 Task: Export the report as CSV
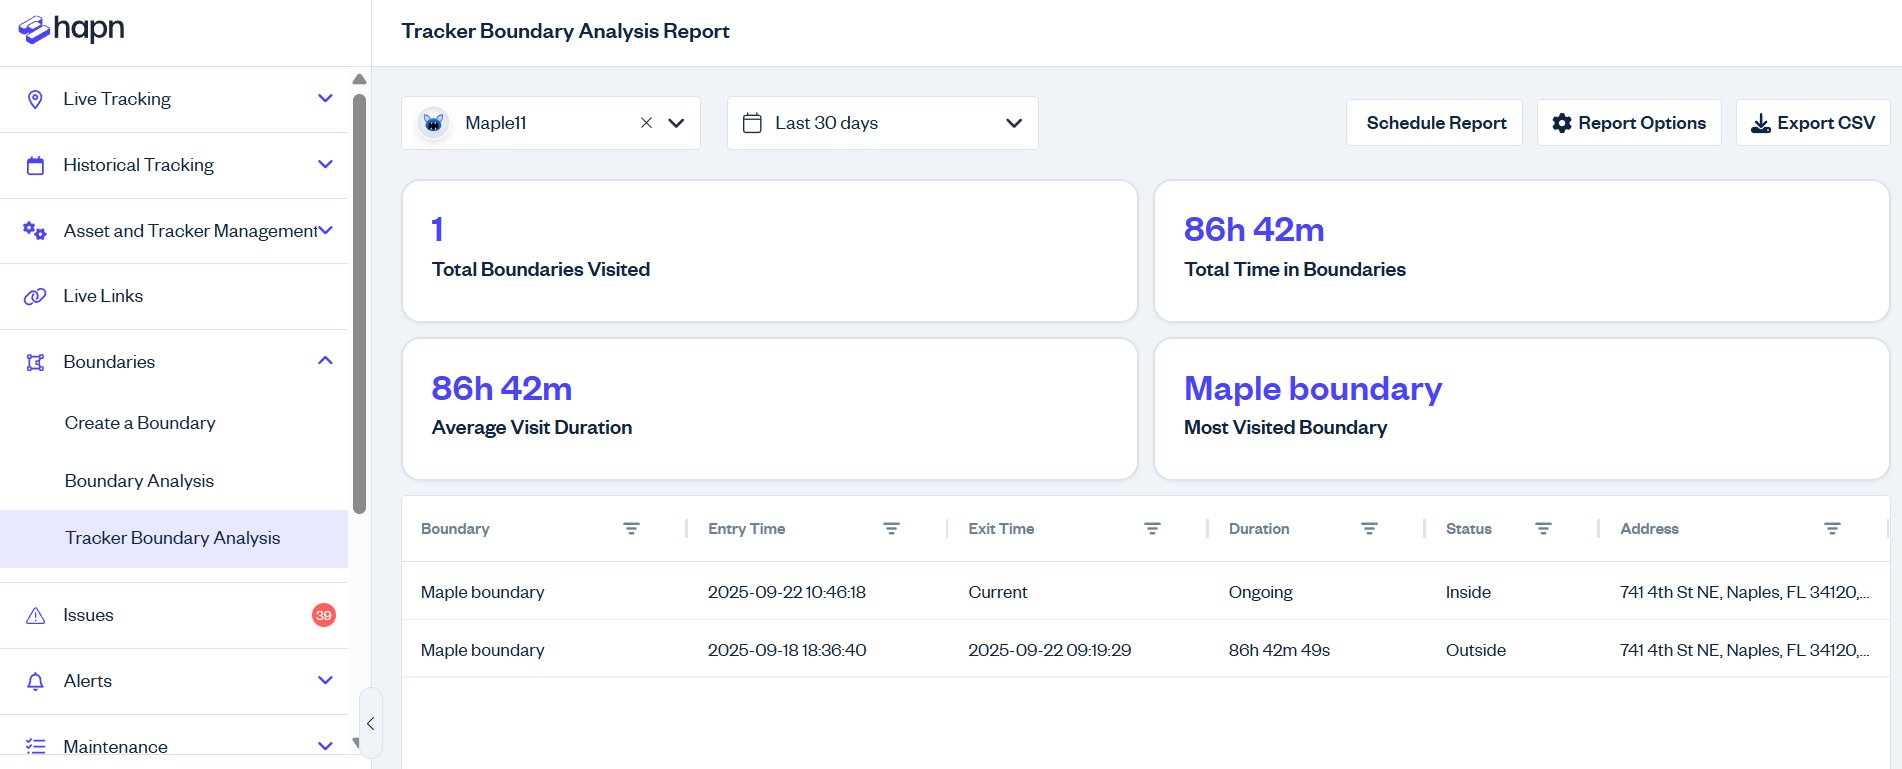(x=1812, y=123)
